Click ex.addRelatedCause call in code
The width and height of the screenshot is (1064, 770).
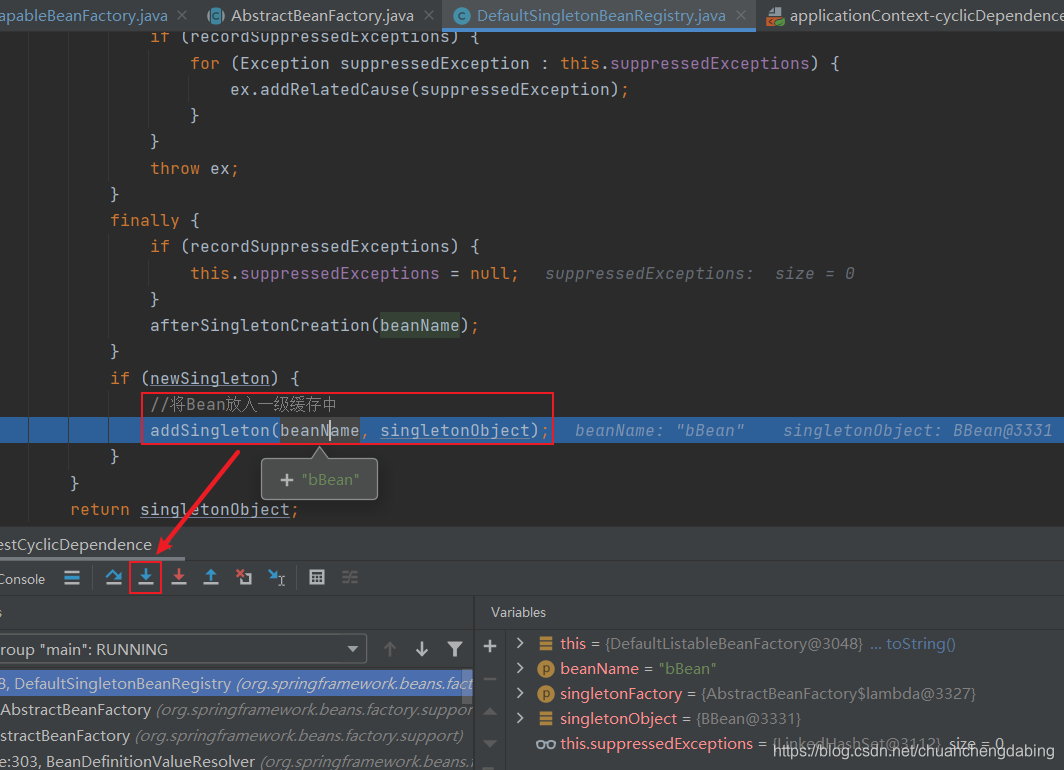[429, 90]
